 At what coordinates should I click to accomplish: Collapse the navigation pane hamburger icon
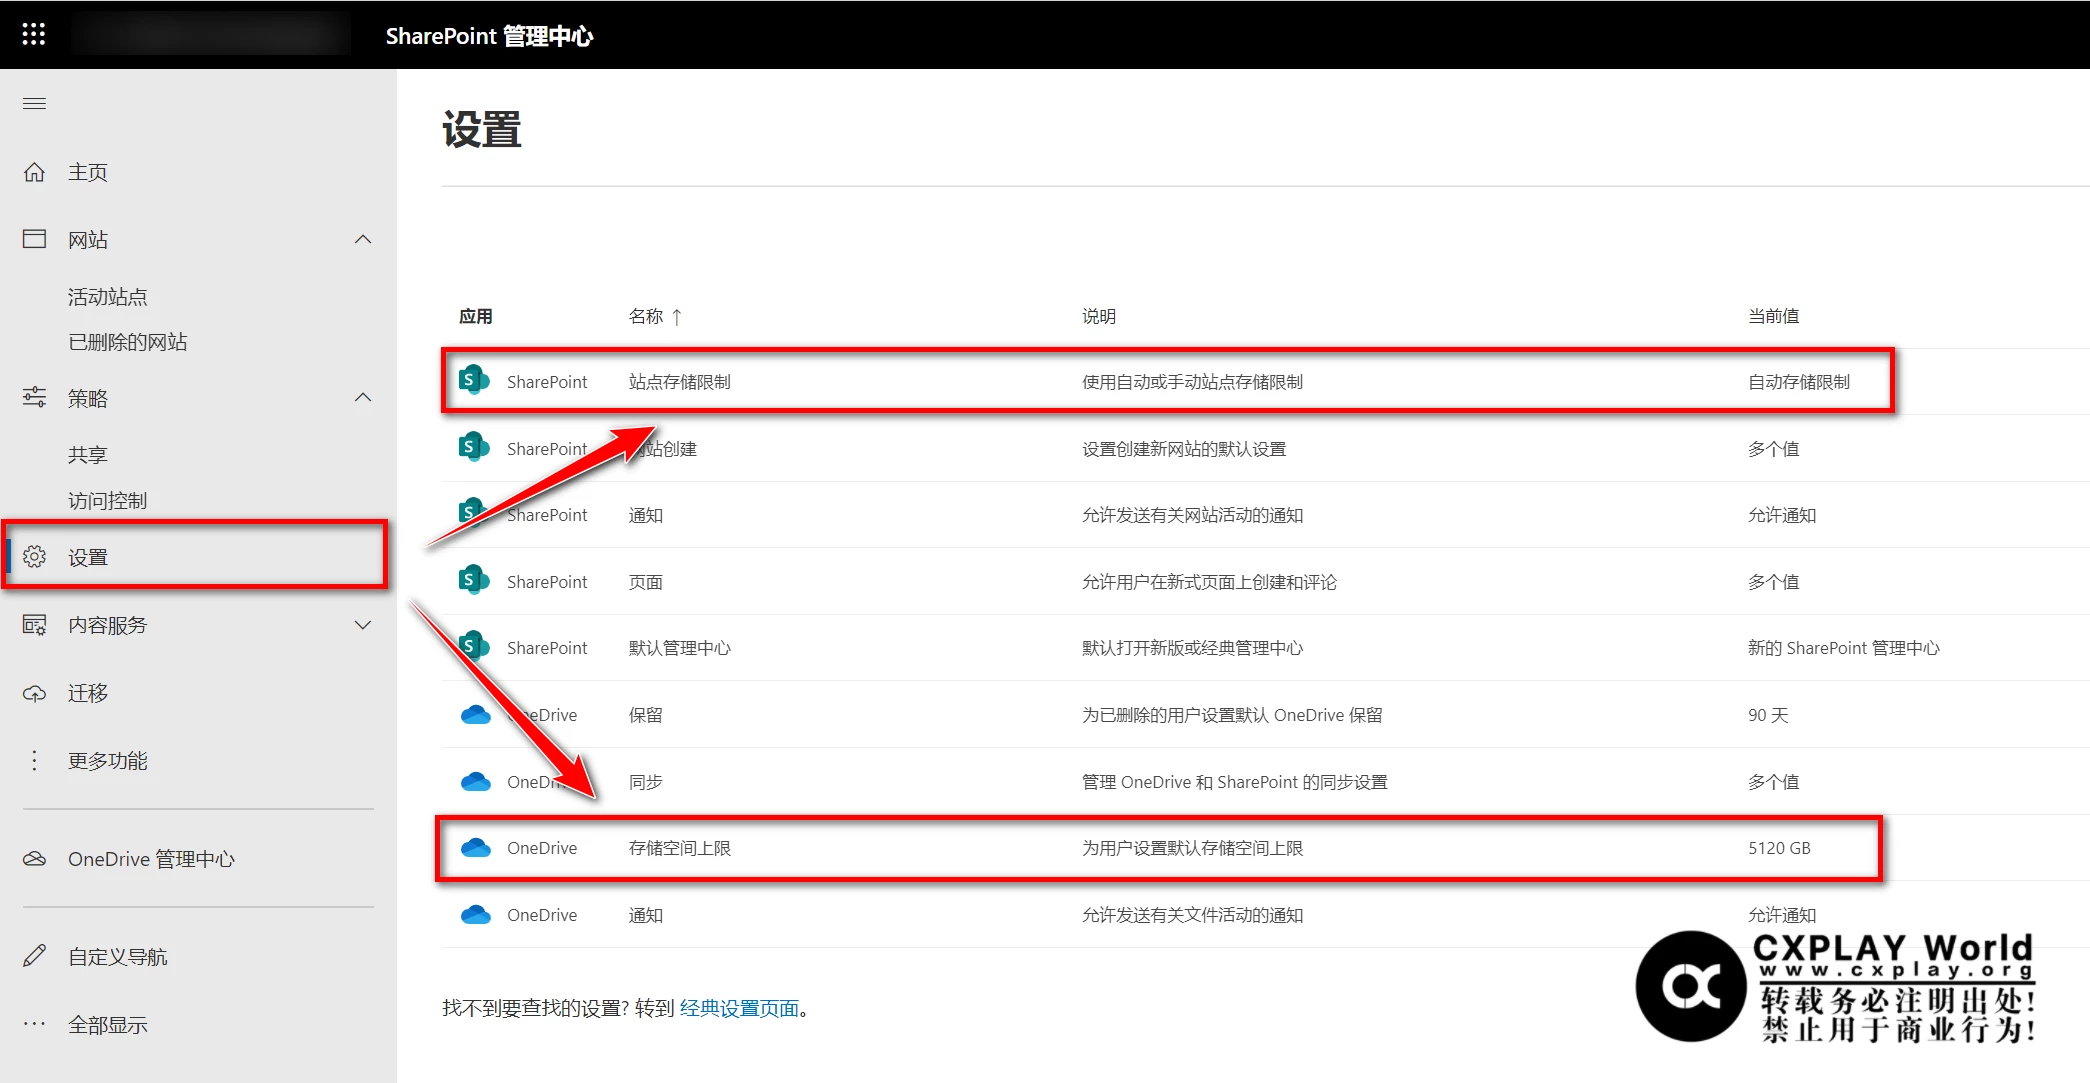tap(34, 104)
